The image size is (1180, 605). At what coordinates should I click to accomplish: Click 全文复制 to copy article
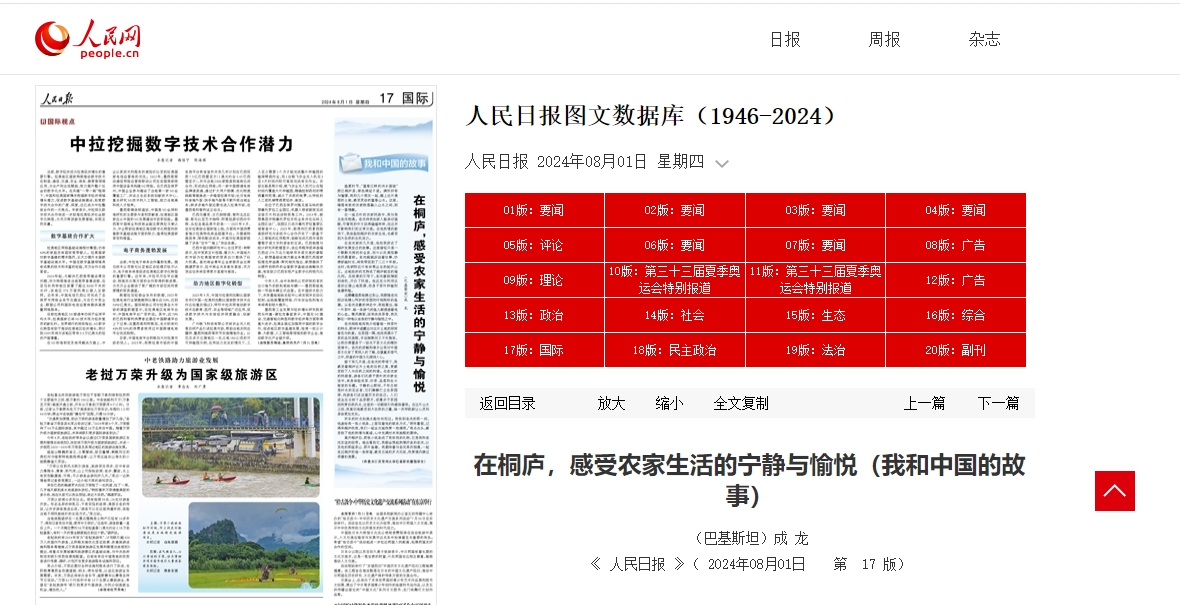click(741, 403)
